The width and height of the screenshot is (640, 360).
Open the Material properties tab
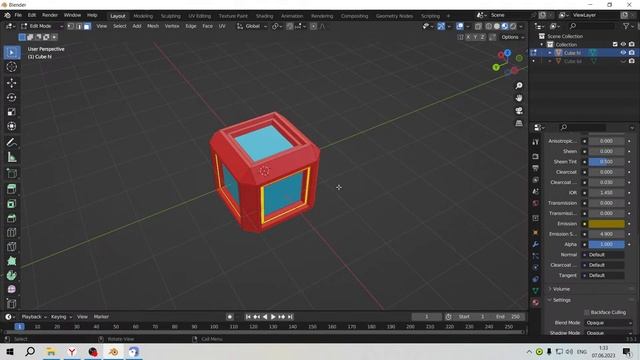[536, 302]
